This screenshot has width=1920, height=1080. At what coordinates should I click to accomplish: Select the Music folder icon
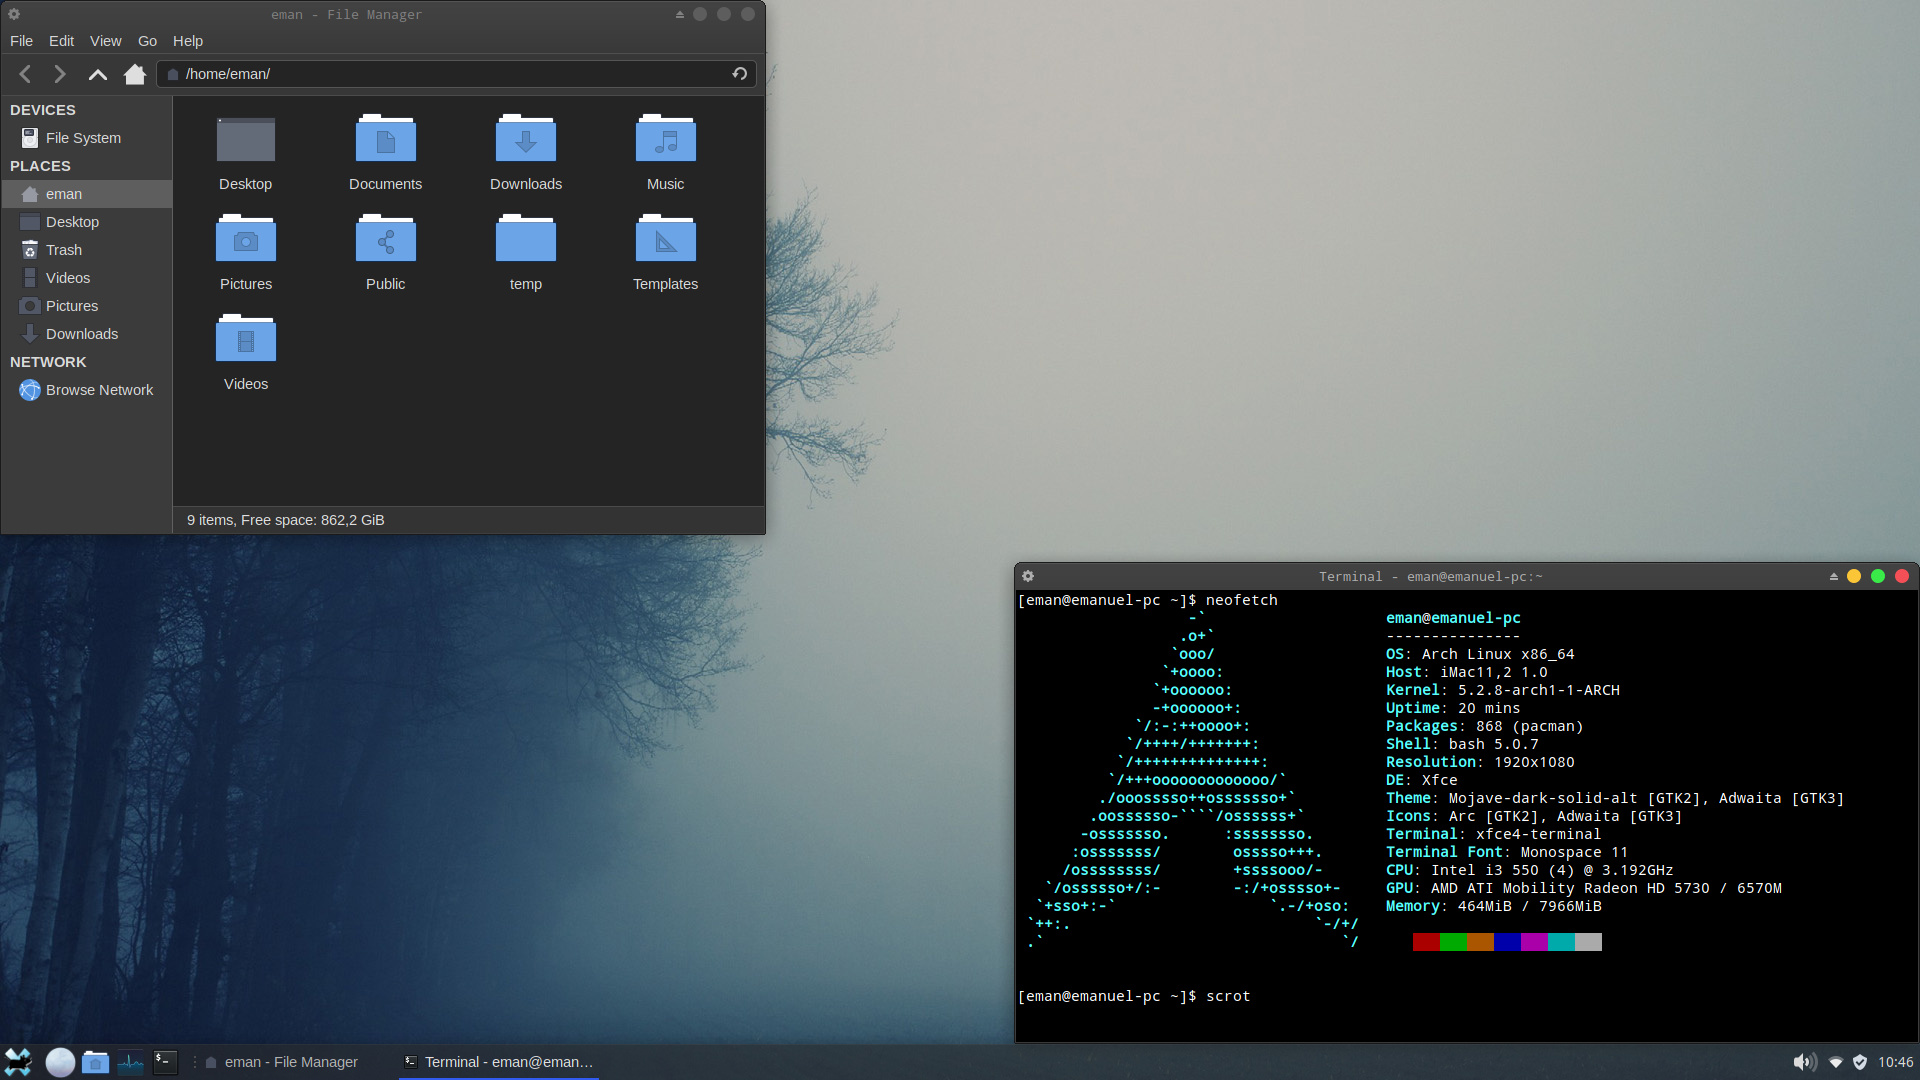(x=666, y=140)
